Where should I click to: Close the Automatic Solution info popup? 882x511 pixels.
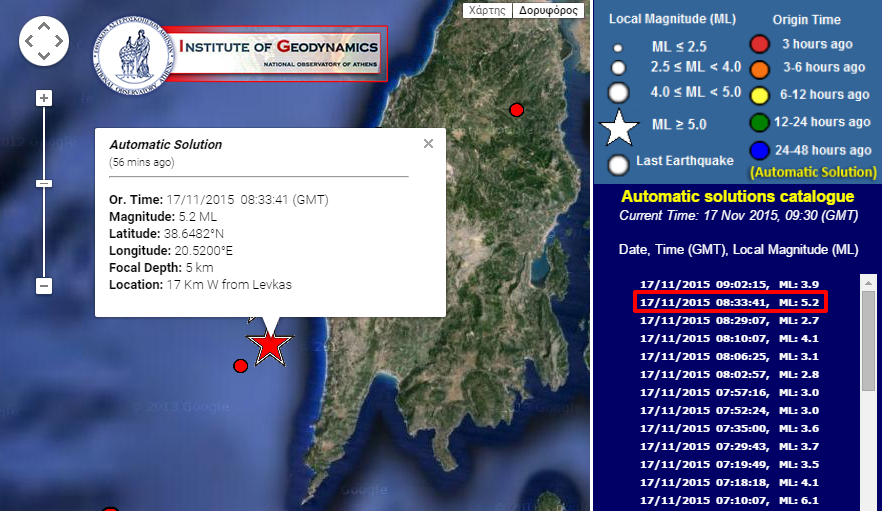[x=428, y=144]
